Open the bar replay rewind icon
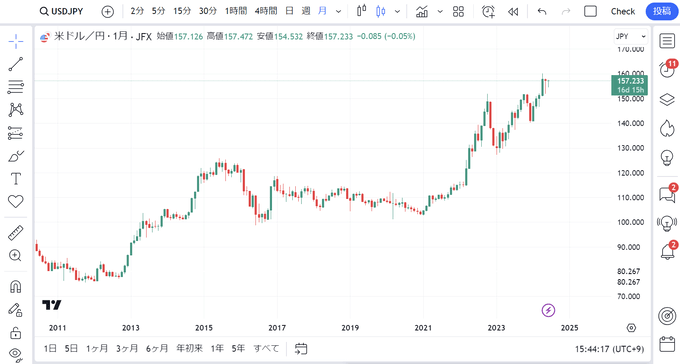The image size is (680, 364). pyautogui.click(x=513, y=12)
